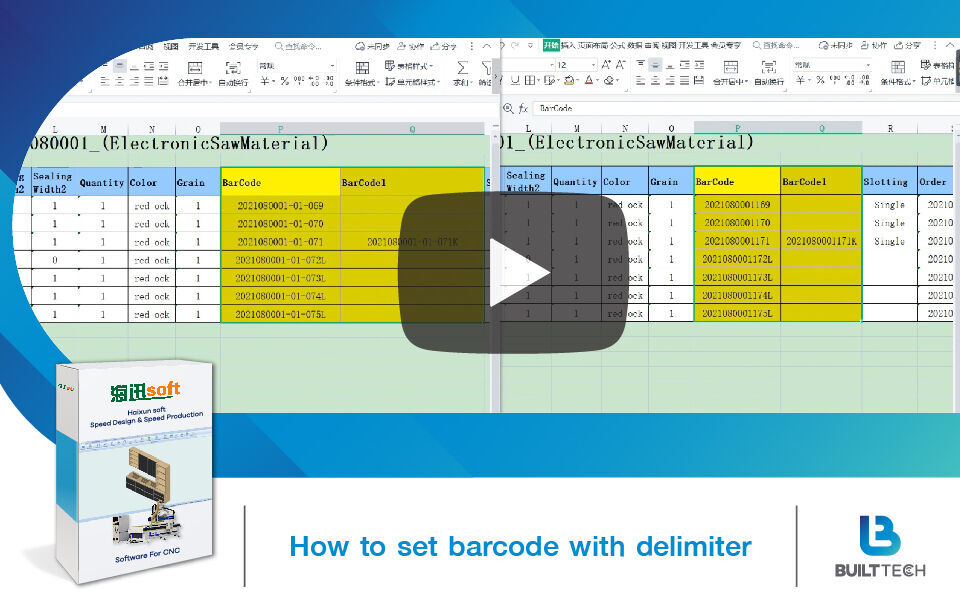Click the share button in right spreadsheet

[x=907, y=45]
